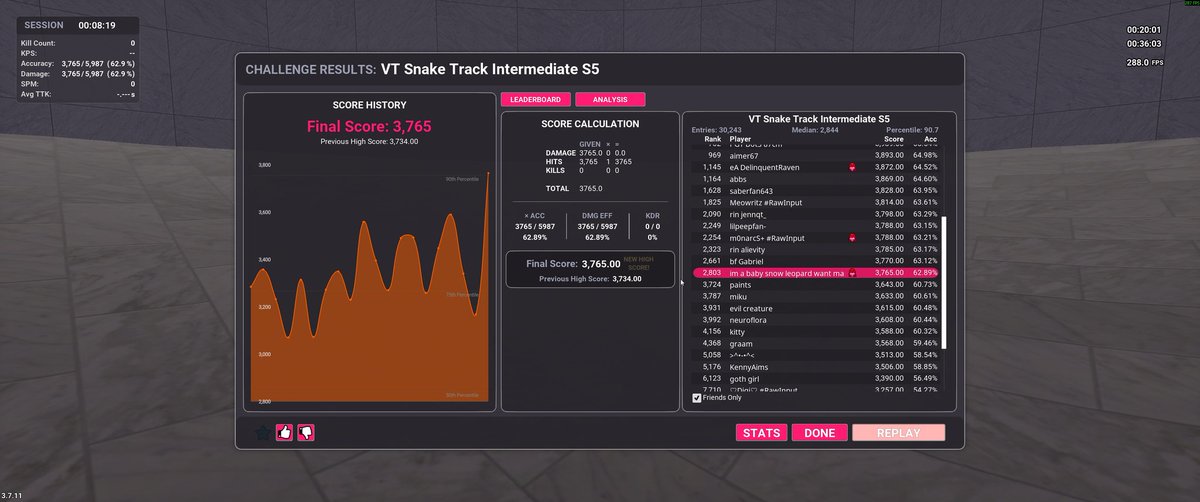Viewport: 1200px width, 502px height.
Task: Click the Final Score 3,765 heading
Action: 369,127
